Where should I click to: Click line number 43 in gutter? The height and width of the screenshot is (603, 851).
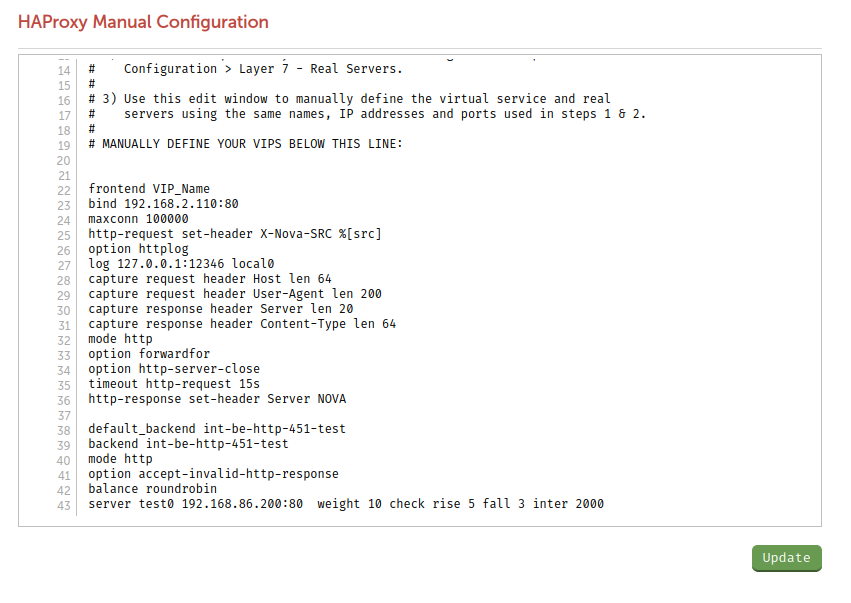click(x=64, y=505)
